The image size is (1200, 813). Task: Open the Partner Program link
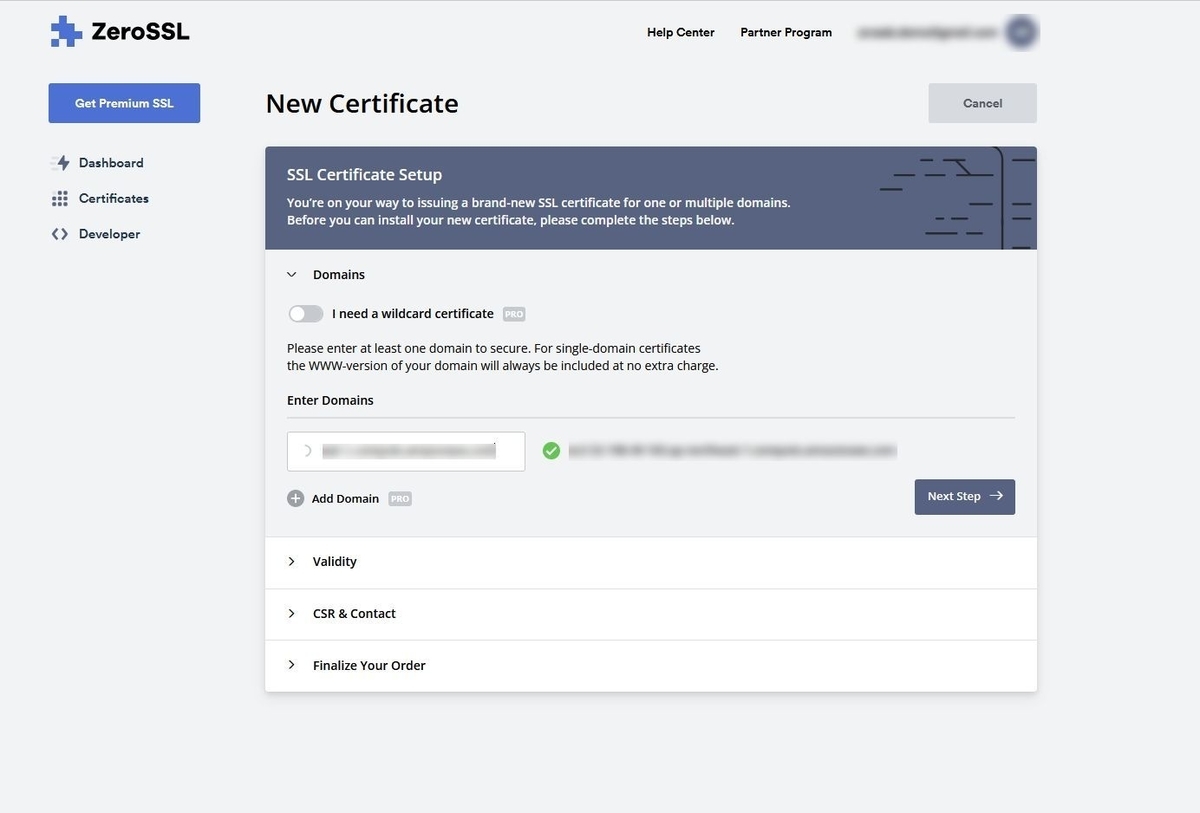786,32
